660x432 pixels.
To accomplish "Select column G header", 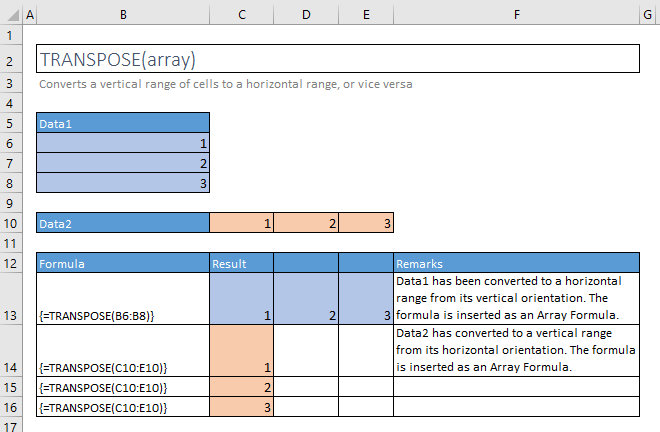I will pos(647,15).
